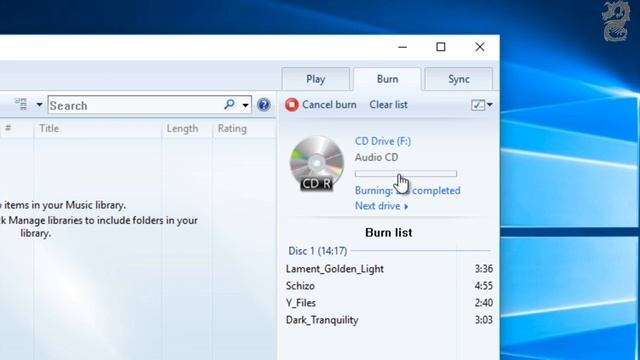Close the Windows Media Player window
The width and height of the screenshot is (640, 360).
pos(480,47)
